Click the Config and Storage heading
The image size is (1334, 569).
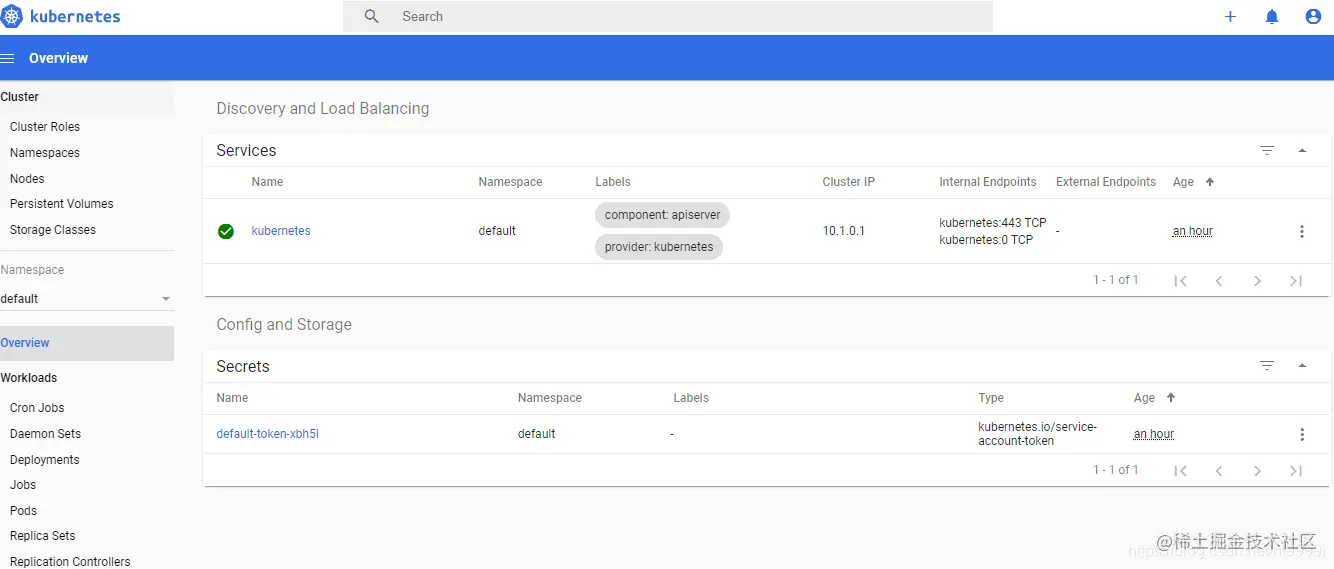284,325
